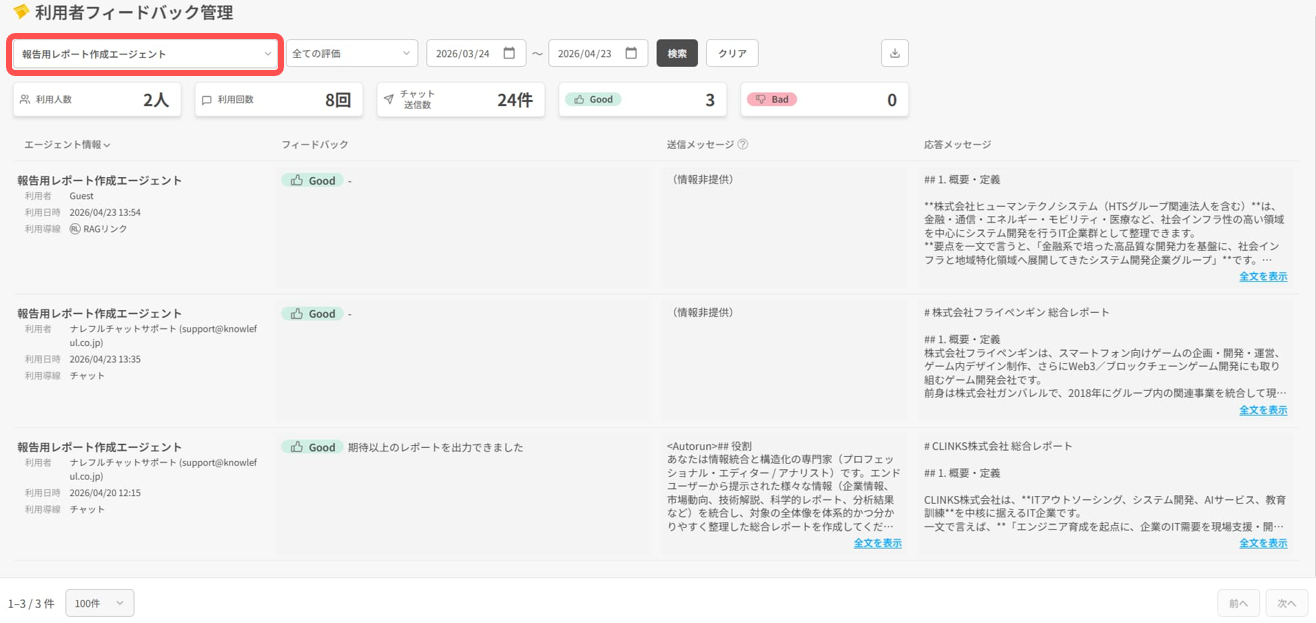Expand the 全ての評価 rating filter
Screen dimensions: 1316x623
(x=352, y=54)
